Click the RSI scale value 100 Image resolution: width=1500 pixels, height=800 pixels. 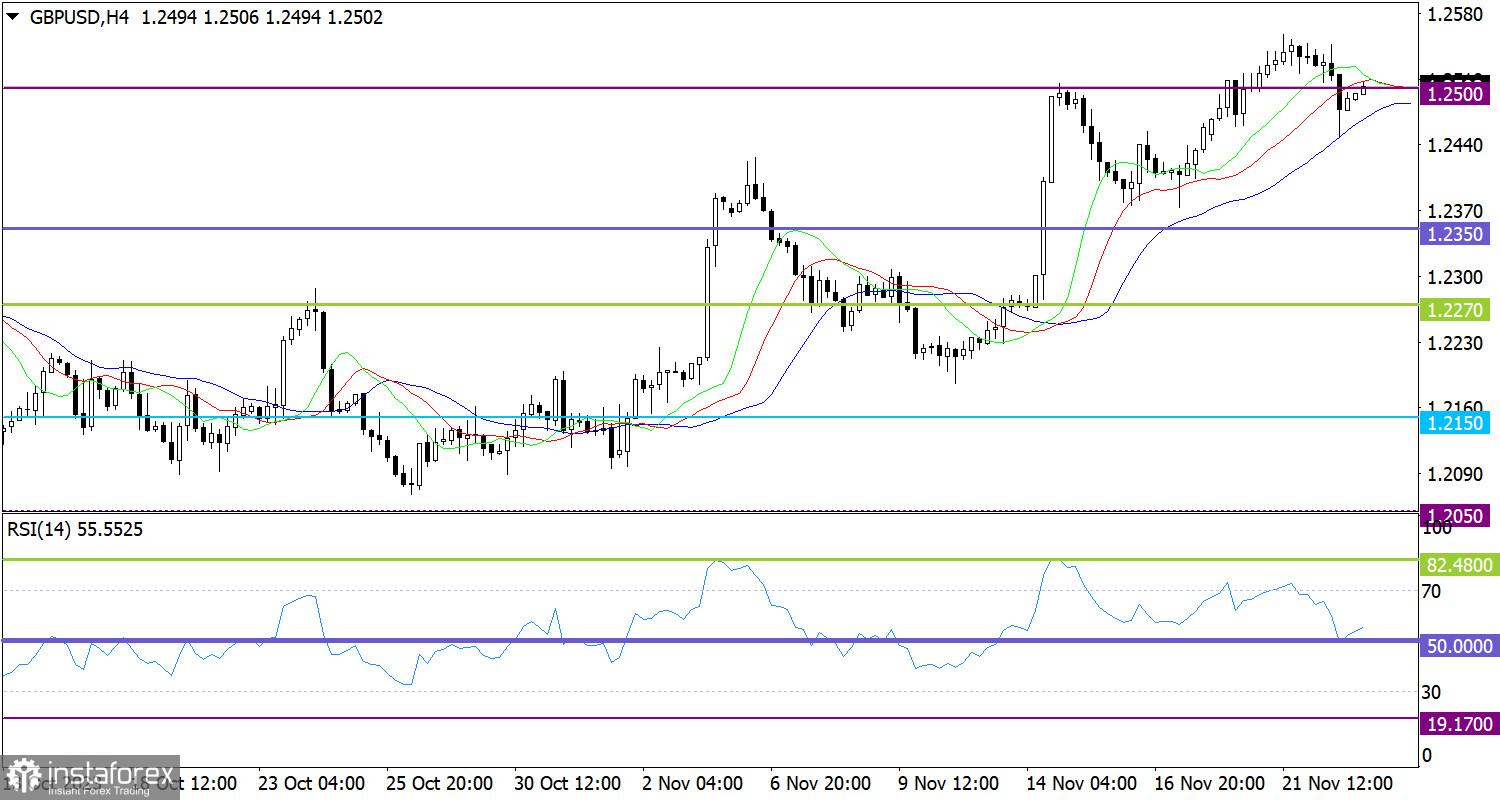tap(1436, 528)
